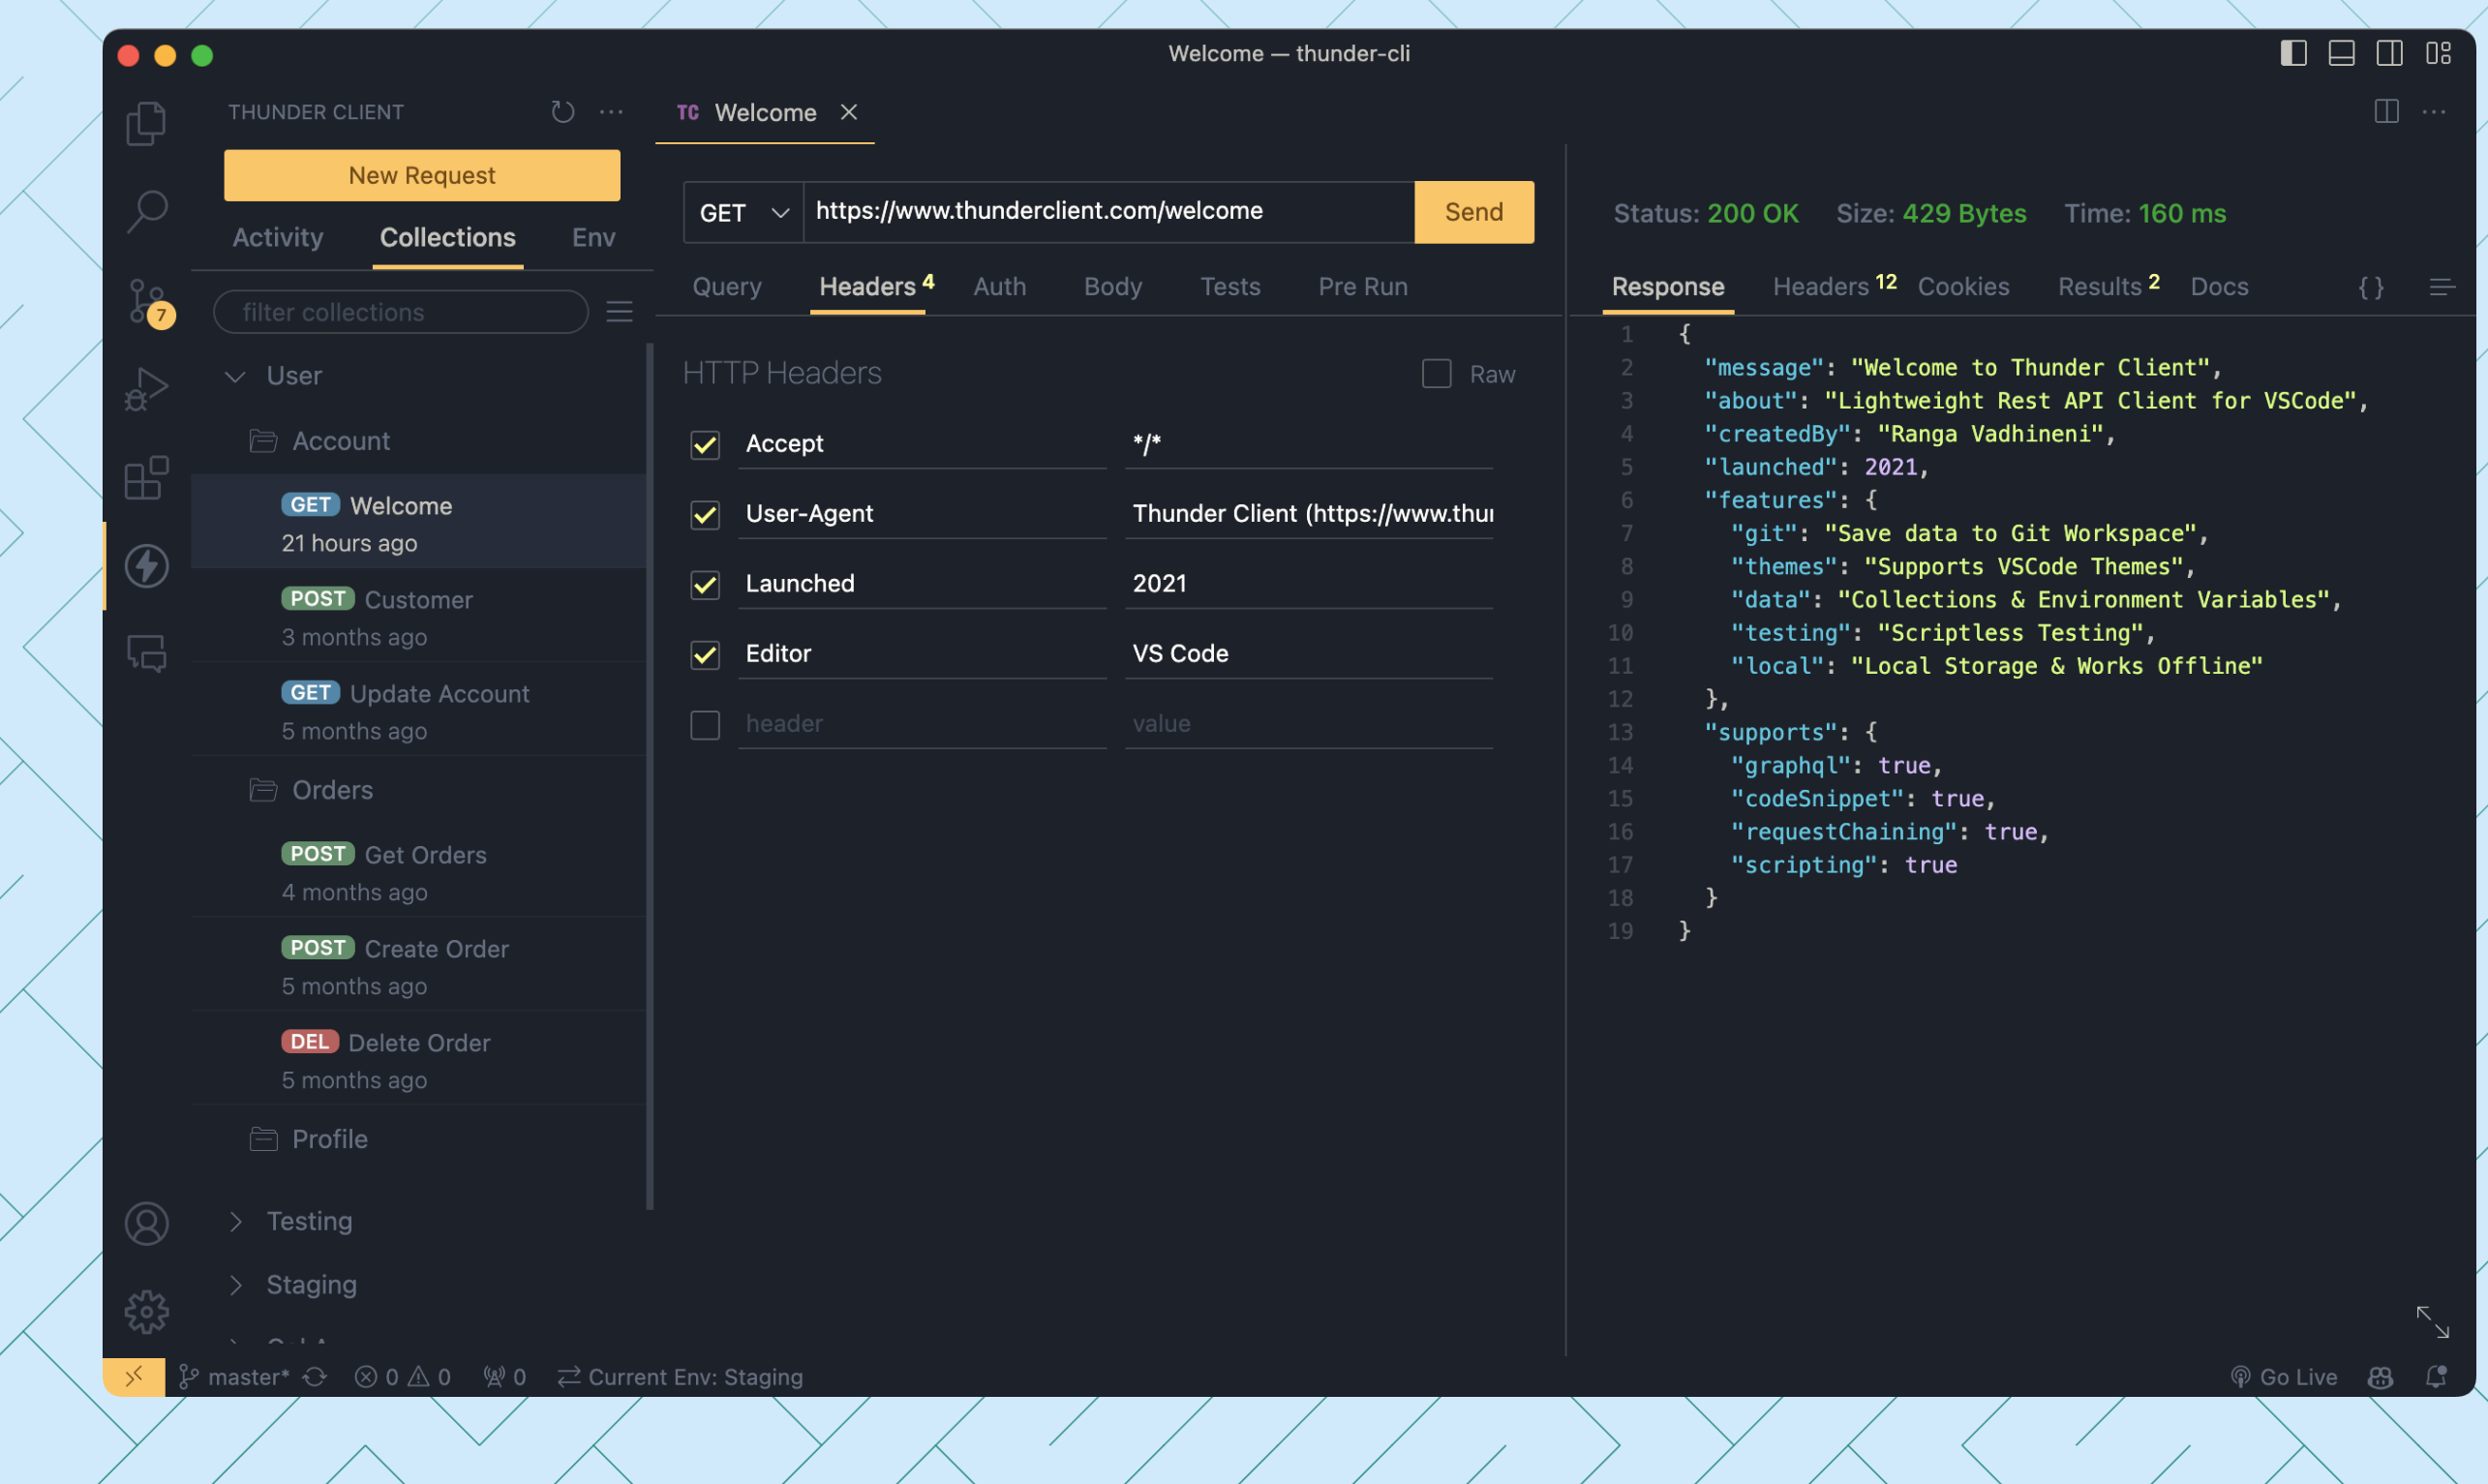Screen dimensions: 2488x1484
Task: Switch to the Body request tab
Action: coord(1112,287)
